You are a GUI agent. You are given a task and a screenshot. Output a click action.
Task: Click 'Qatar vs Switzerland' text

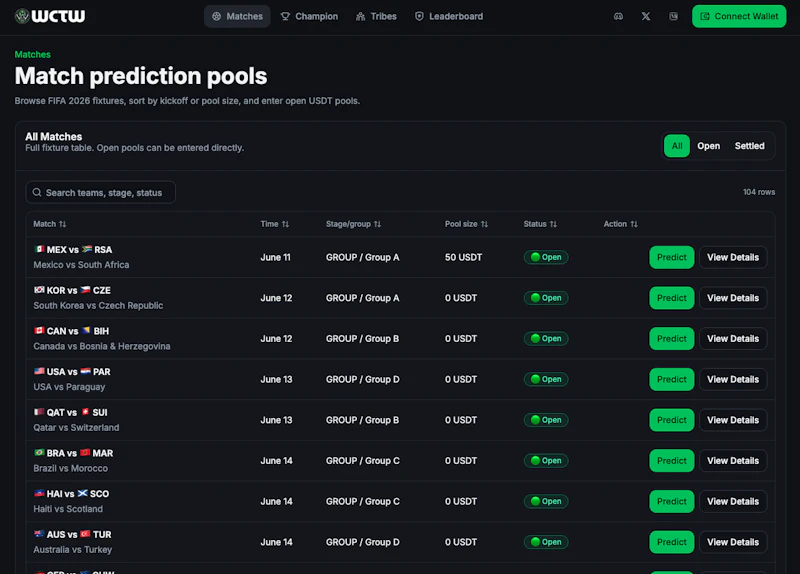(76, 428)
